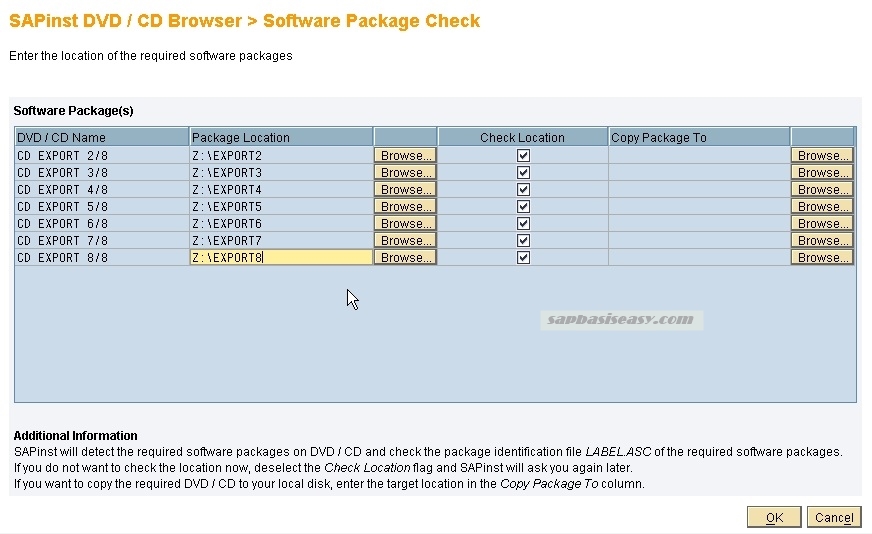872x534 pixels.
Task: Click the Package Location column header
Action: [x=281, y=137]
